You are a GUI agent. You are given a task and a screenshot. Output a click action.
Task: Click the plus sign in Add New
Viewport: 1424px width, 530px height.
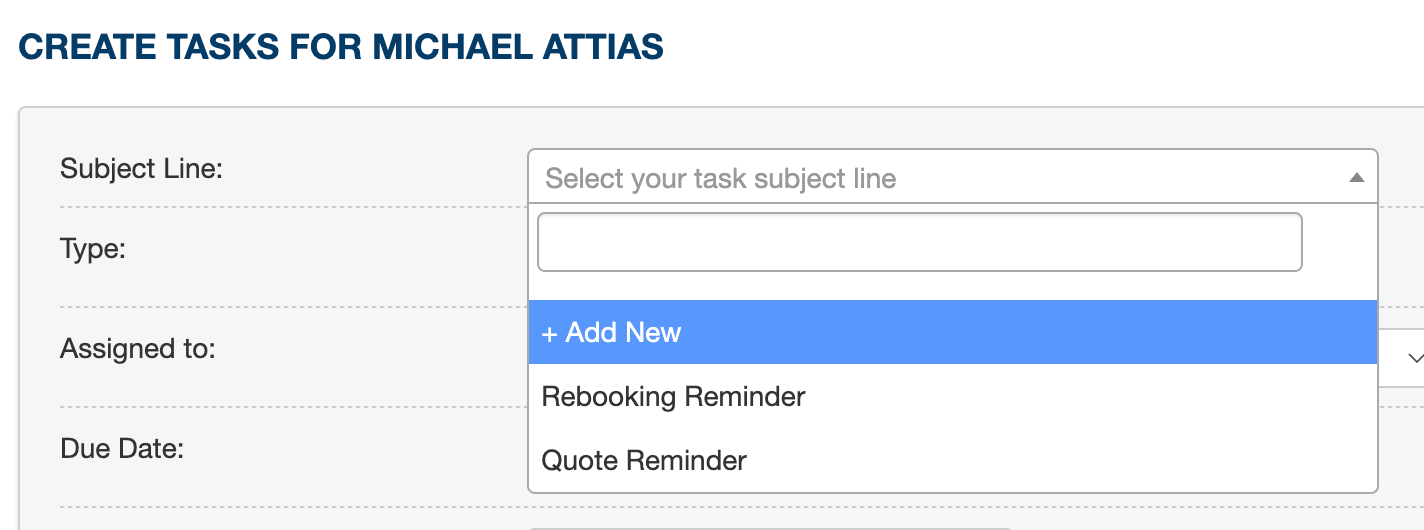click(x=549, y=333)
